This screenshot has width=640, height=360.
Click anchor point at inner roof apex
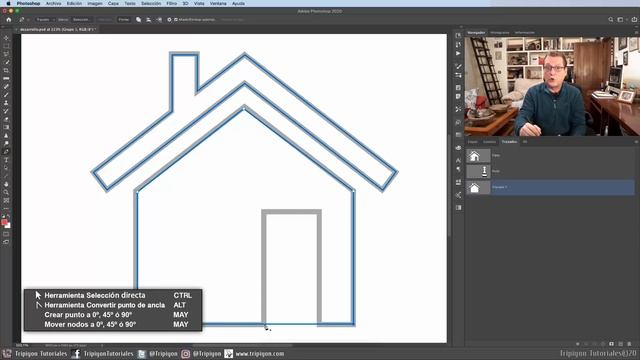[x=244, y=108]
